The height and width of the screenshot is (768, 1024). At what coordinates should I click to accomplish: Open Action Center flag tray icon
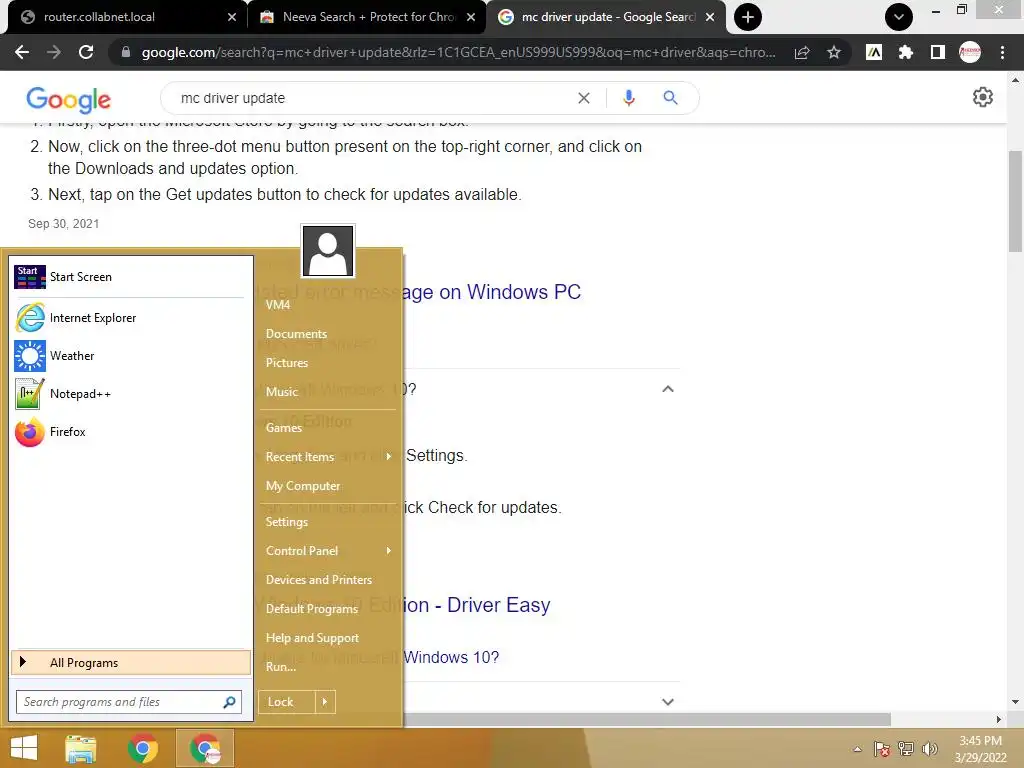pos(882,749)
